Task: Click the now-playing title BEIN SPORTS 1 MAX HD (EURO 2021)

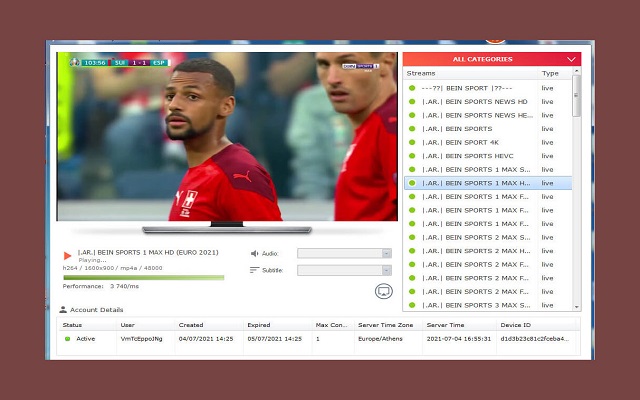Action: [148, 252]
